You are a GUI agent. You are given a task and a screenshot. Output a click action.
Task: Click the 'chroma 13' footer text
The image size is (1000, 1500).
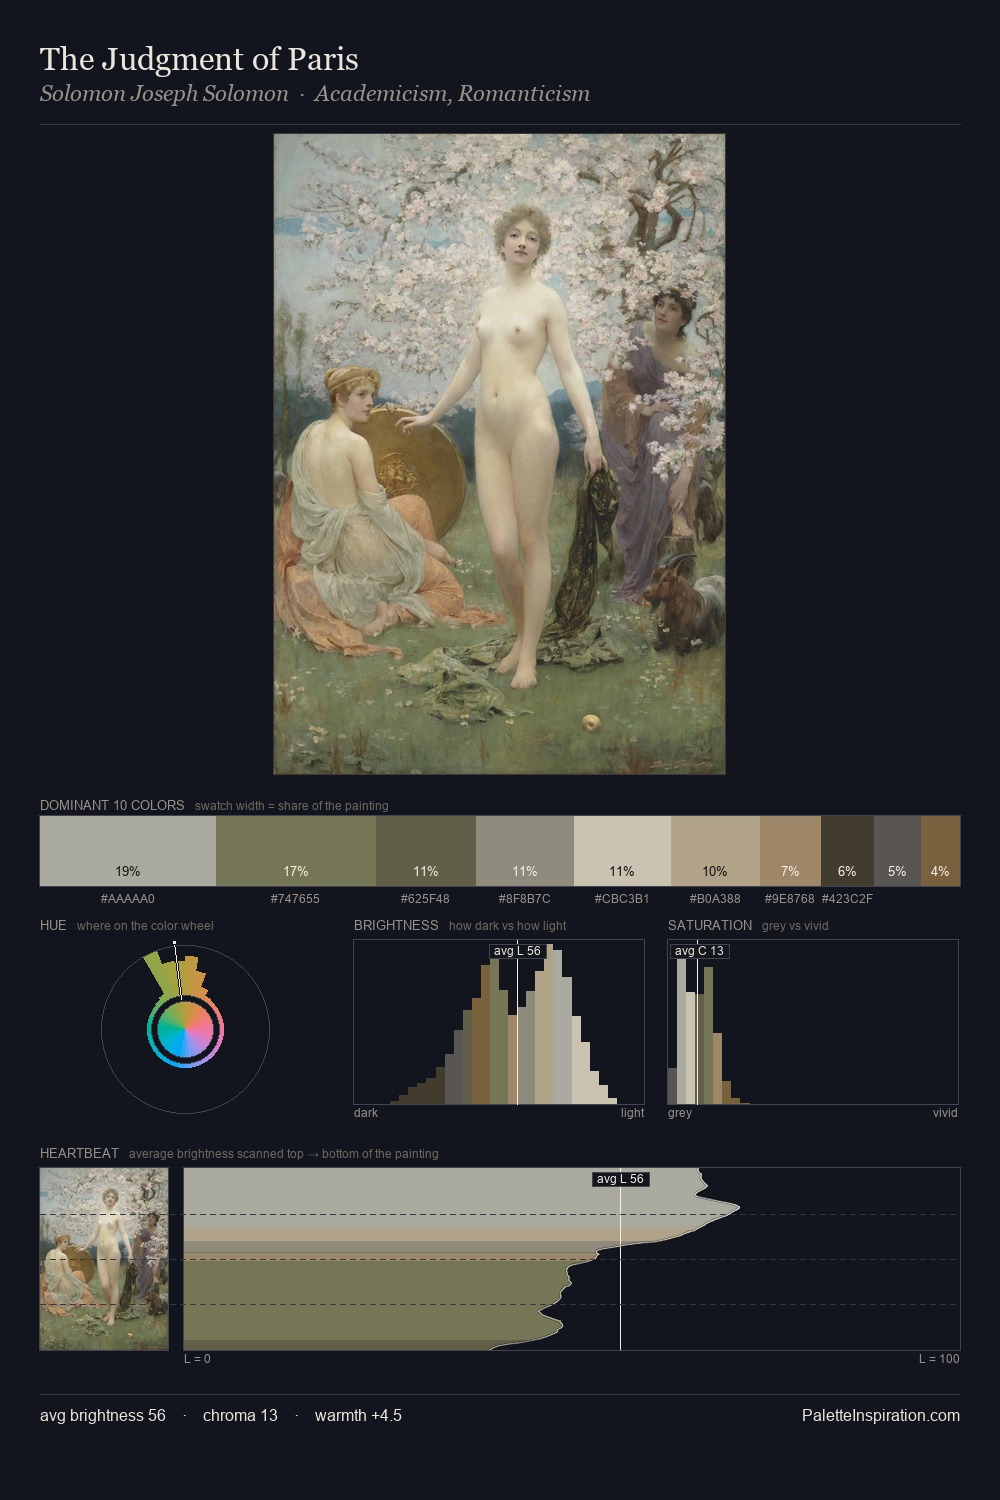tap(240, 1415)
